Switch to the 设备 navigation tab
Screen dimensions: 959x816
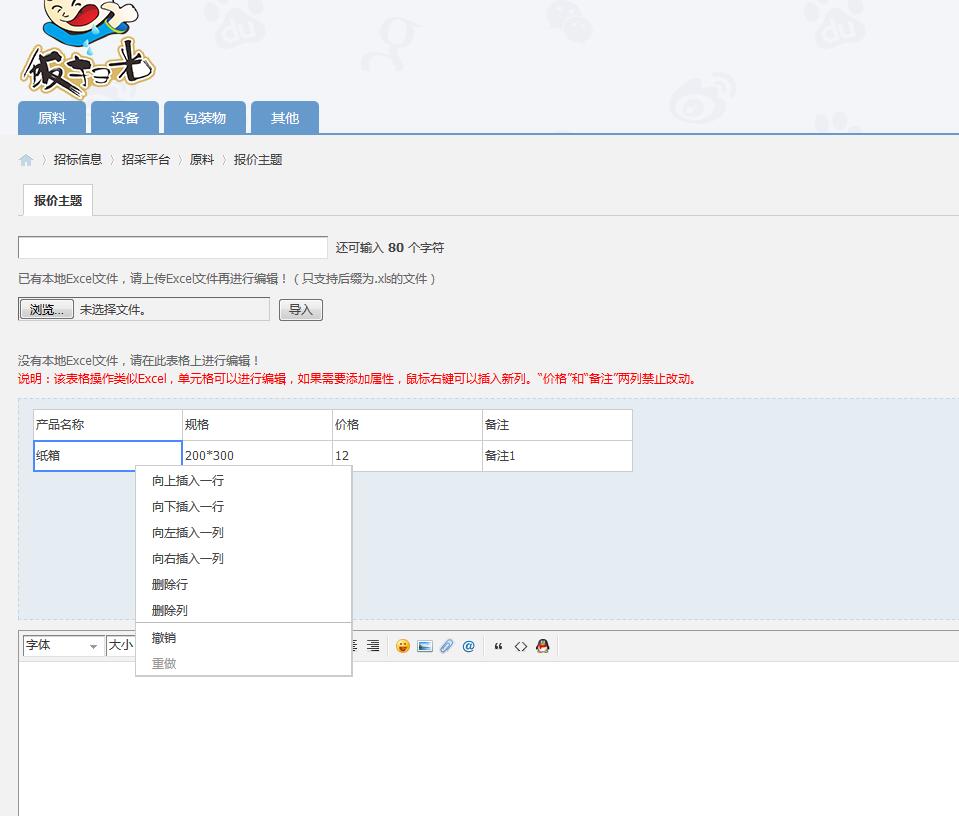[125, 118]
